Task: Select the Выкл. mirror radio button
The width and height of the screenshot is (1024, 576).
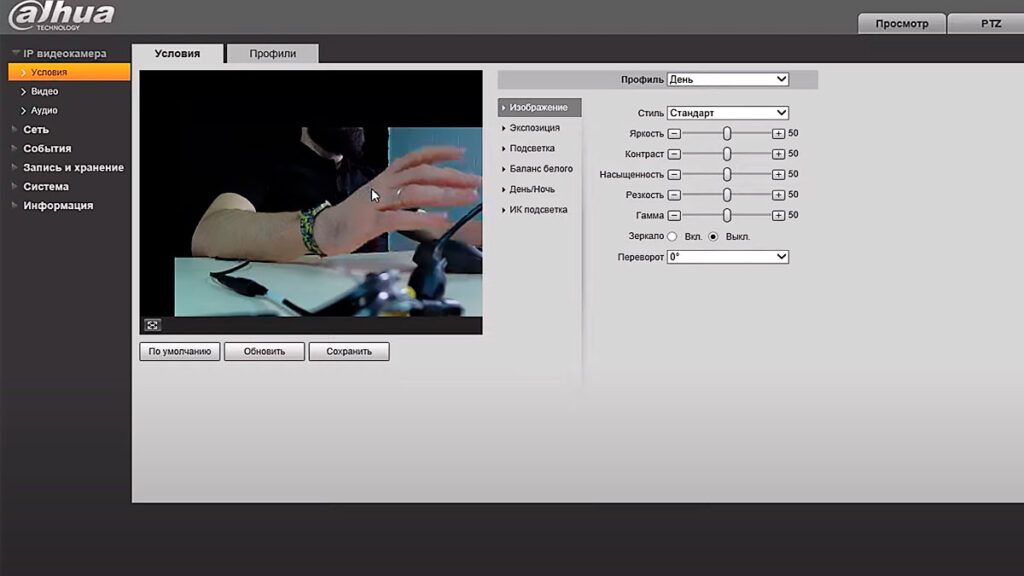Action: click(713, 236)
